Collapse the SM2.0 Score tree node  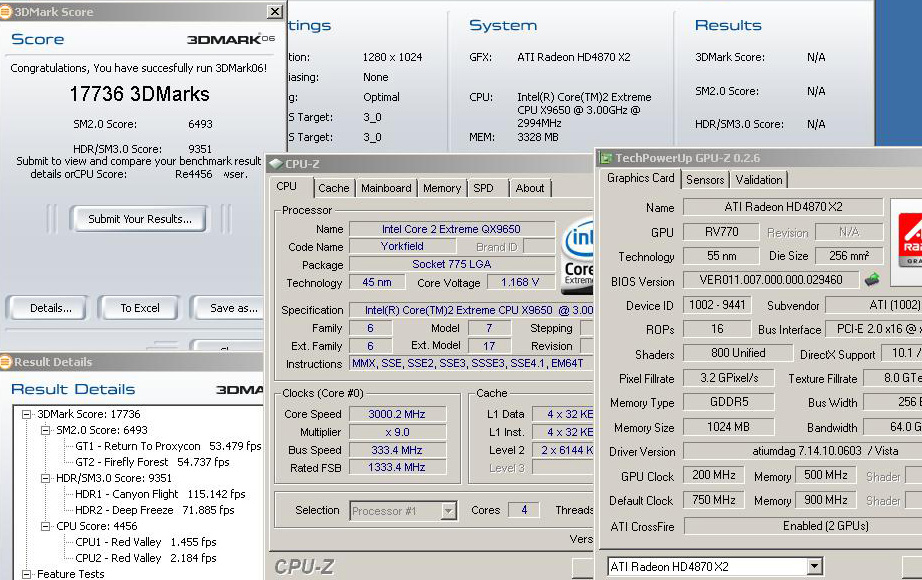coord(46,430)
